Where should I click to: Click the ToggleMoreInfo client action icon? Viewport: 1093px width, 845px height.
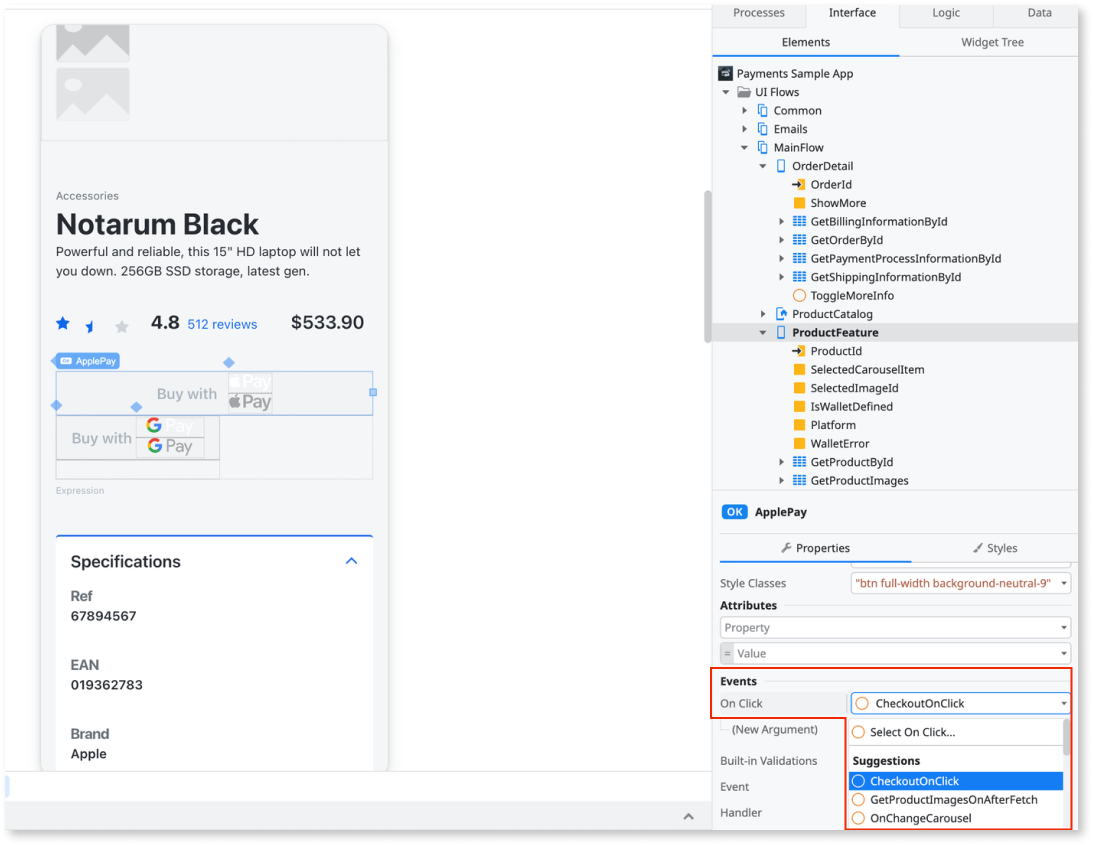798,295
